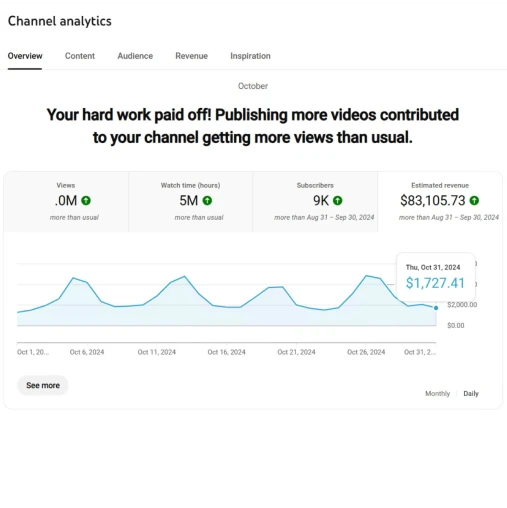Image resolution: width=507 pixels, height=508 pixels.
Task: Click the Oct 16, 2024 axis label
Action: click(x=227, y=352)
